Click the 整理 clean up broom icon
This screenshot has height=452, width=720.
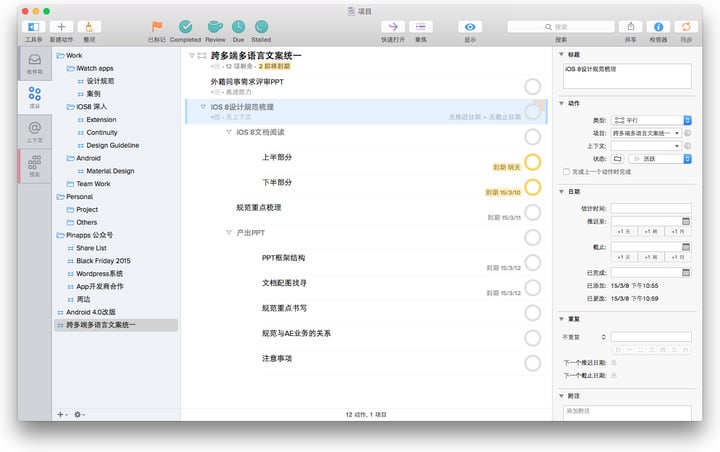click(91, 27)
